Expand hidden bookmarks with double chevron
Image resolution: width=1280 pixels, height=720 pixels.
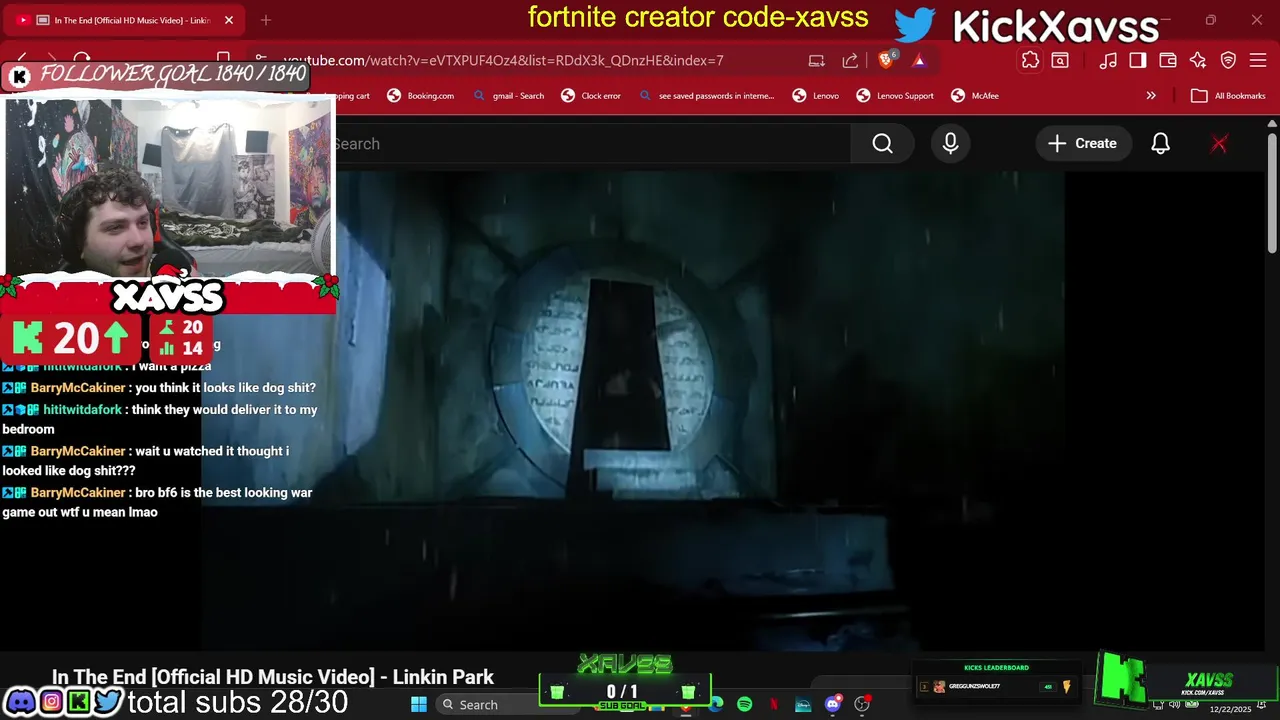coord(1151,96)
